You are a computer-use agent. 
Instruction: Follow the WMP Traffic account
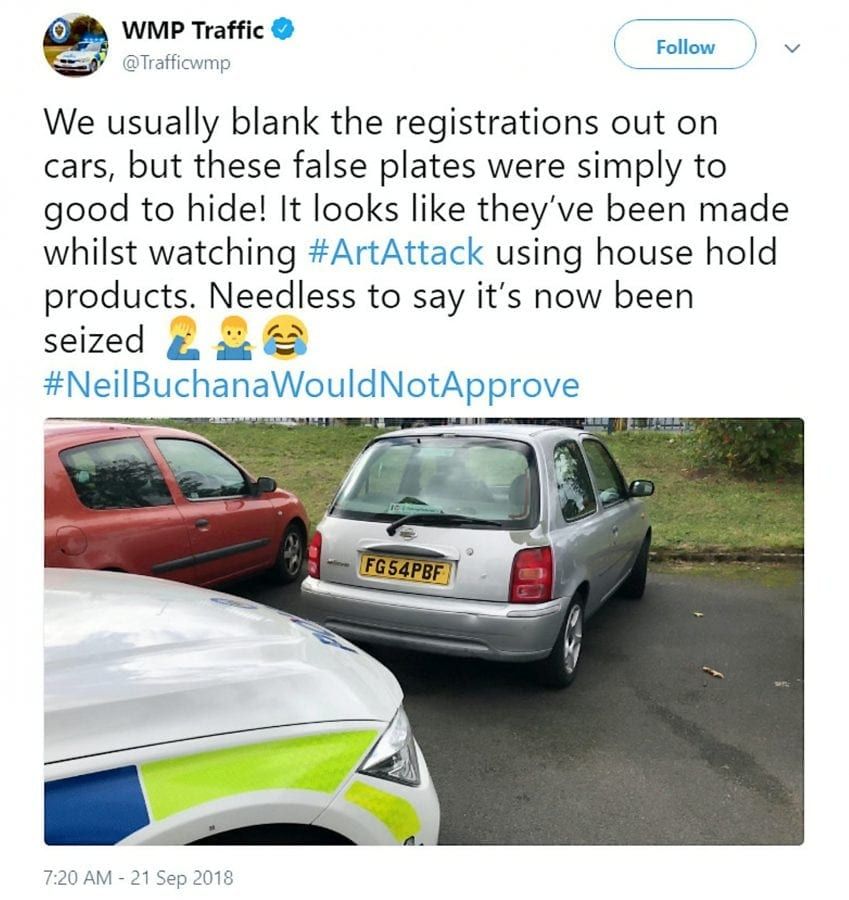[x=685, y=45]
